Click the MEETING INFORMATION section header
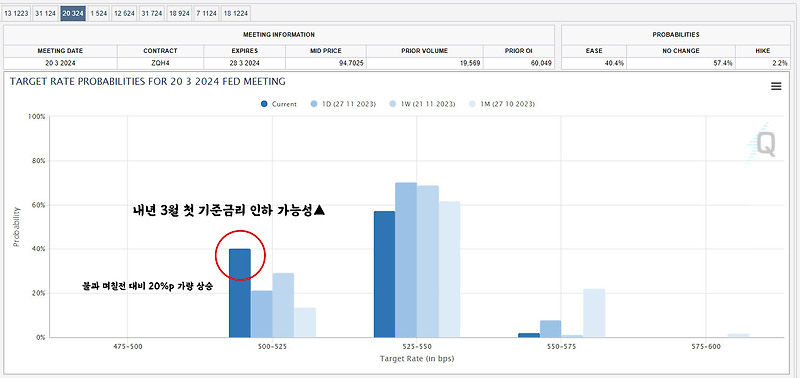This screenshot has height=378, width=800. (x=279, y=35)
